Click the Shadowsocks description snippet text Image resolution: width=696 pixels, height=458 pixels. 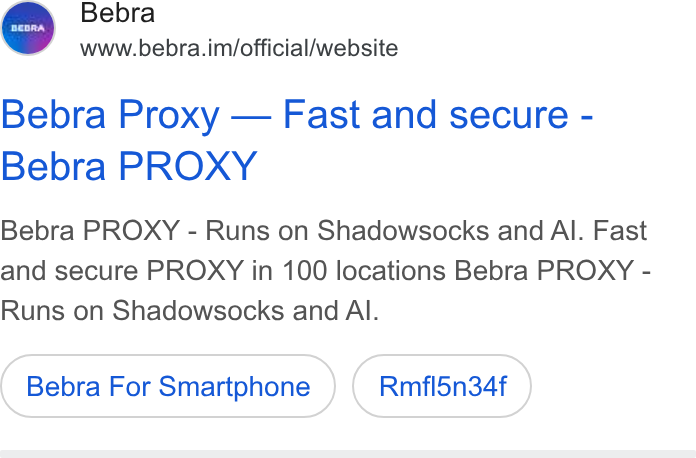click(325, 271)
